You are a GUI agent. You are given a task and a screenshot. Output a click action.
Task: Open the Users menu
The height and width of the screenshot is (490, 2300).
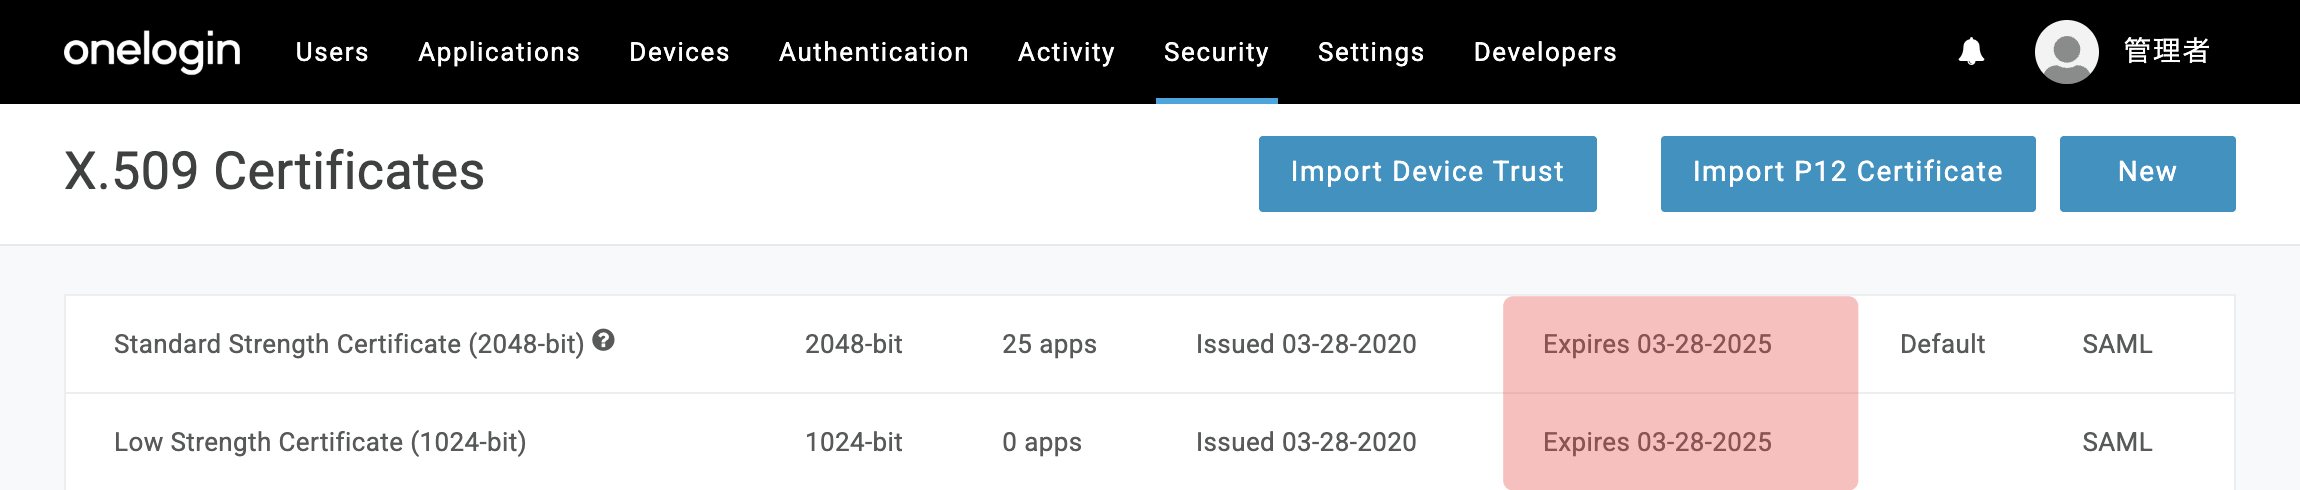pos(332,52)
